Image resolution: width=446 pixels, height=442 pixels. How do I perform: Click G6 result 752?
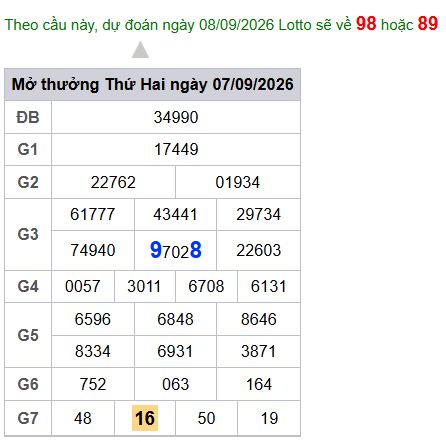coord(93,384)
